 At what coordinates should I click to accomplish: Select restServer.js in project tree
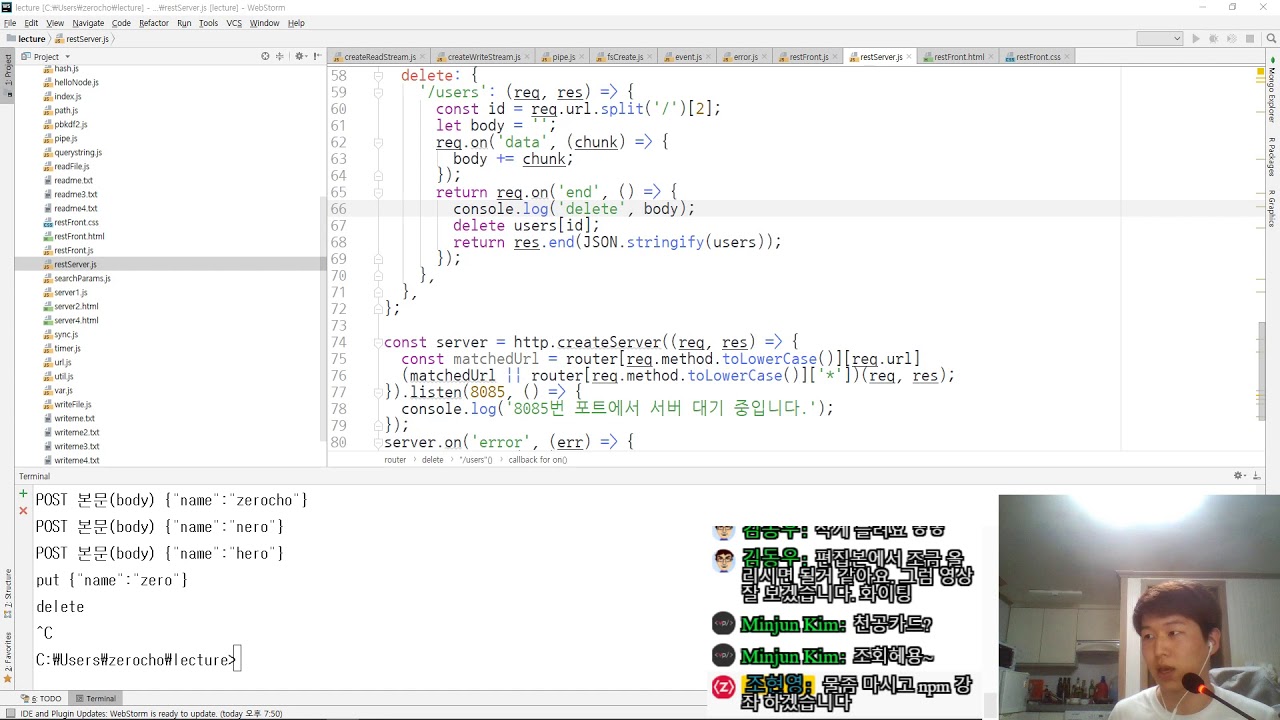click(75, 264)
